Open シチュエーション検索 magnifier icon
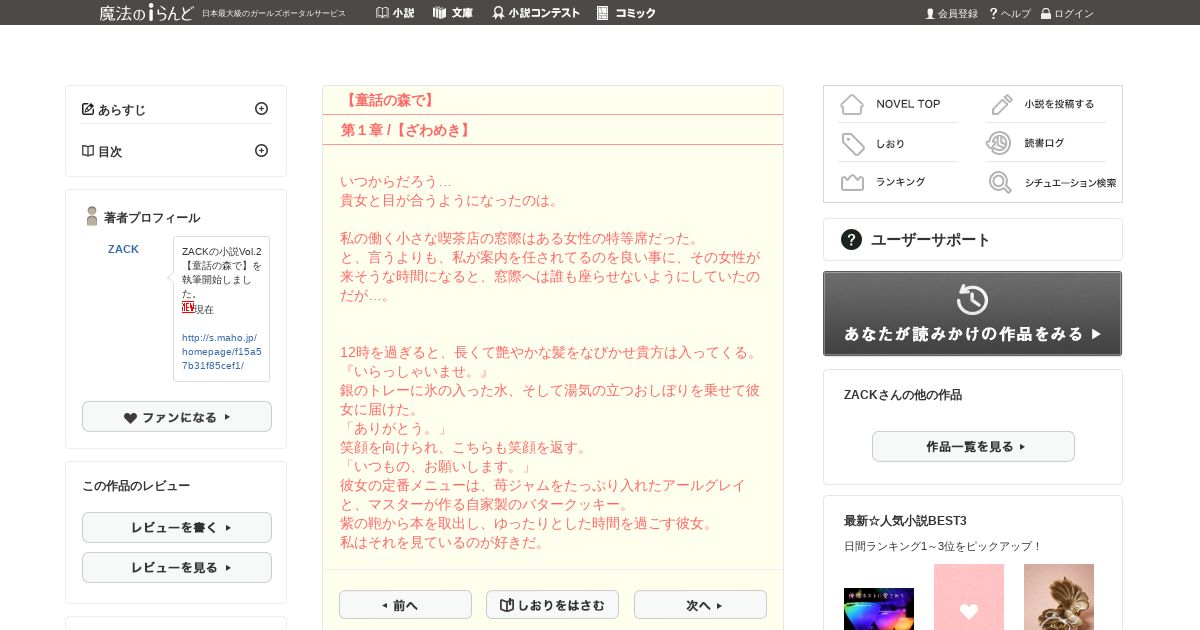Viewport: 1200px width, 630px height. click(x=1000, y=182)
